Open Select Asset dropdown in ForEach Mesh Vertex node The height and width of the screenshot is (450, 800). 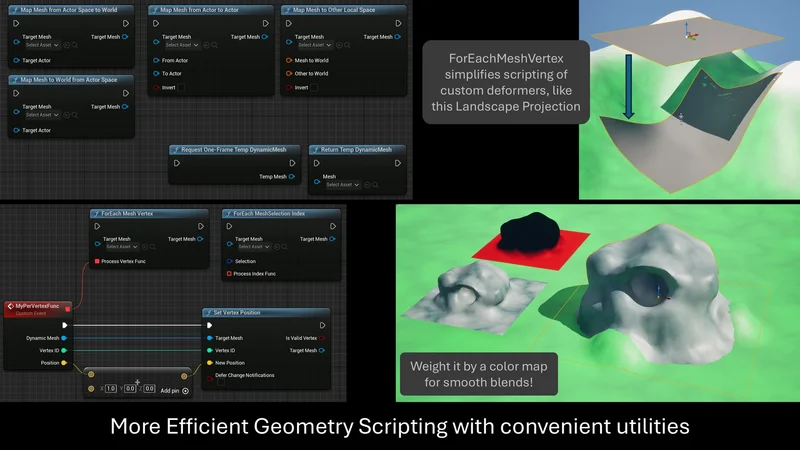pyautogui.click(x=121, y=247)
